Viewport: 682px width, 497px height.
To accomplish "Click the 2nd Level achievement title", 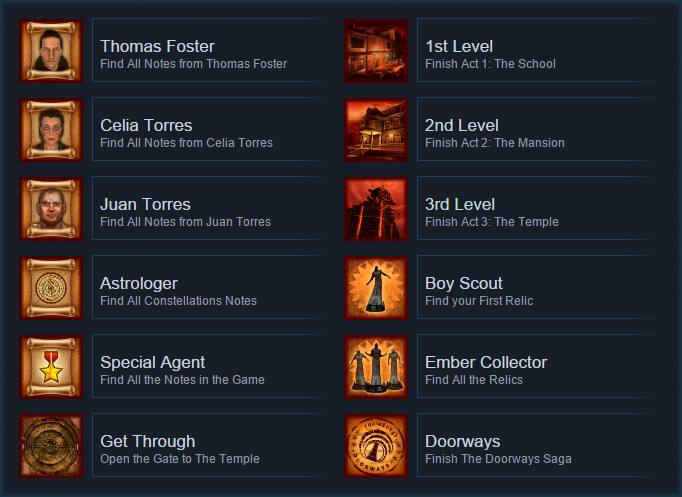I will click(461, 125).
